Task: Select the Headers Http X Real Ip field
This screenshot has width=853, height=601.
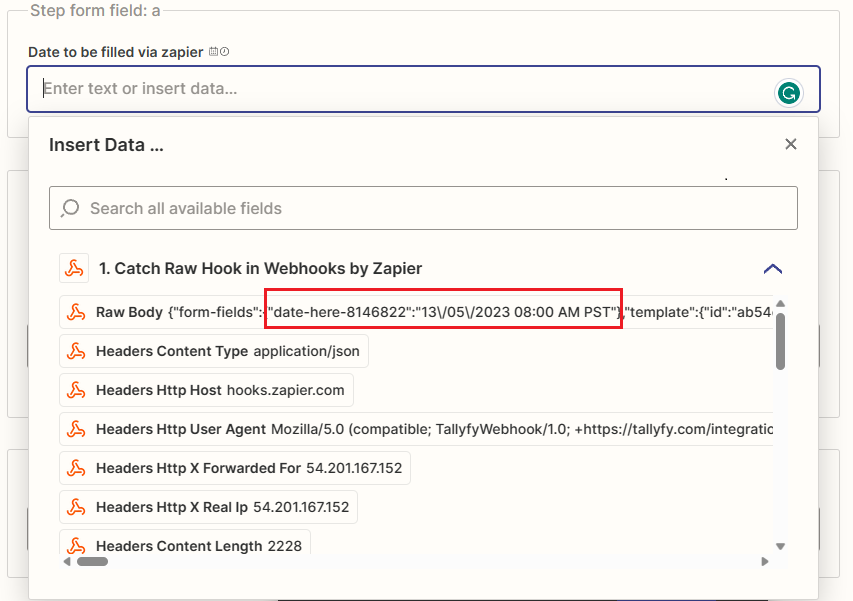Action: (x=205, y=507)
